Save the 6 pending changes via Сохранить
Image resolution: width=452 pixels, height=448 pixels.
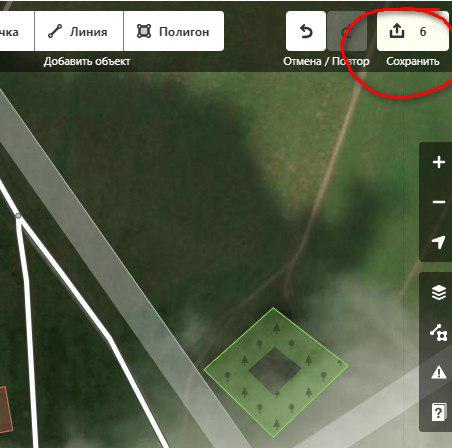tap(413, 31)
